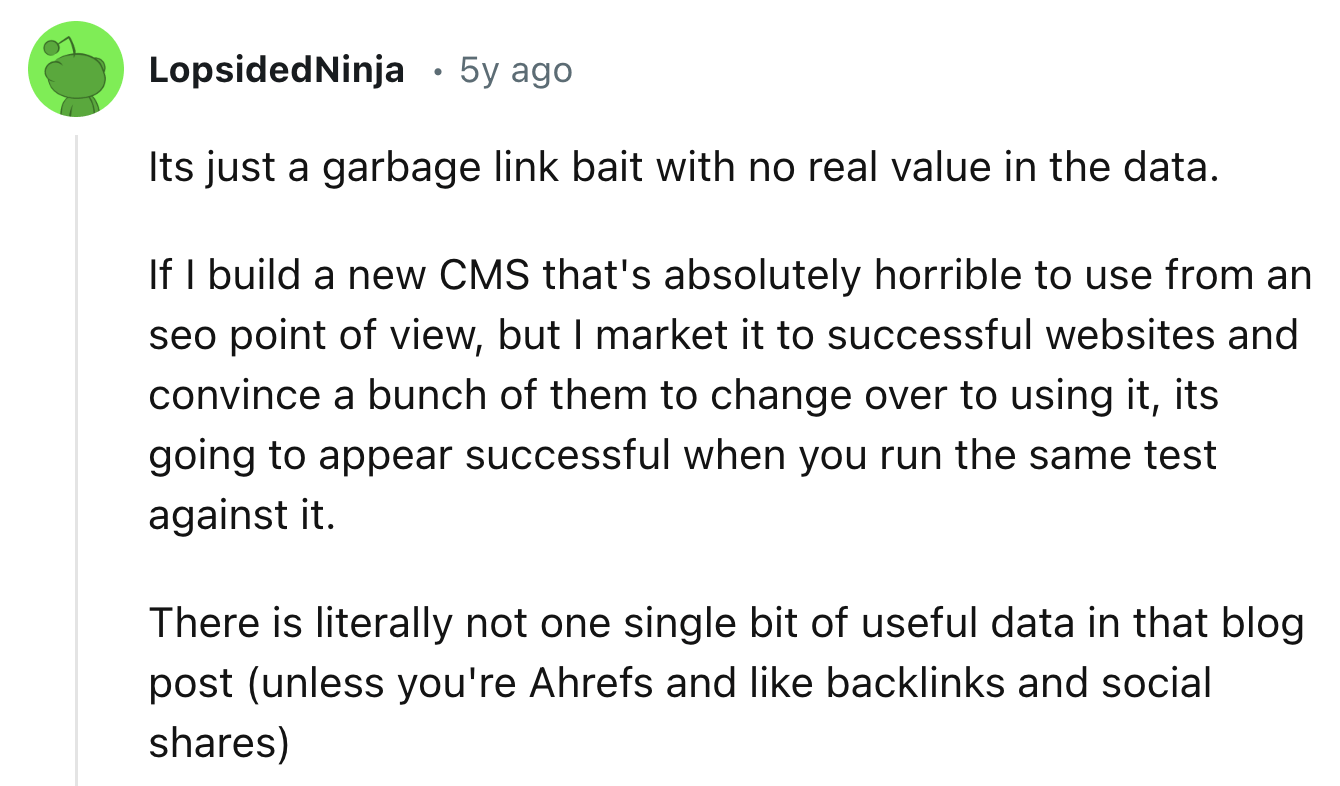This screenshot has height=786, width=1340.
Task: Collapse the comment via the vertical thread line
Action: (x=77, y=460)
